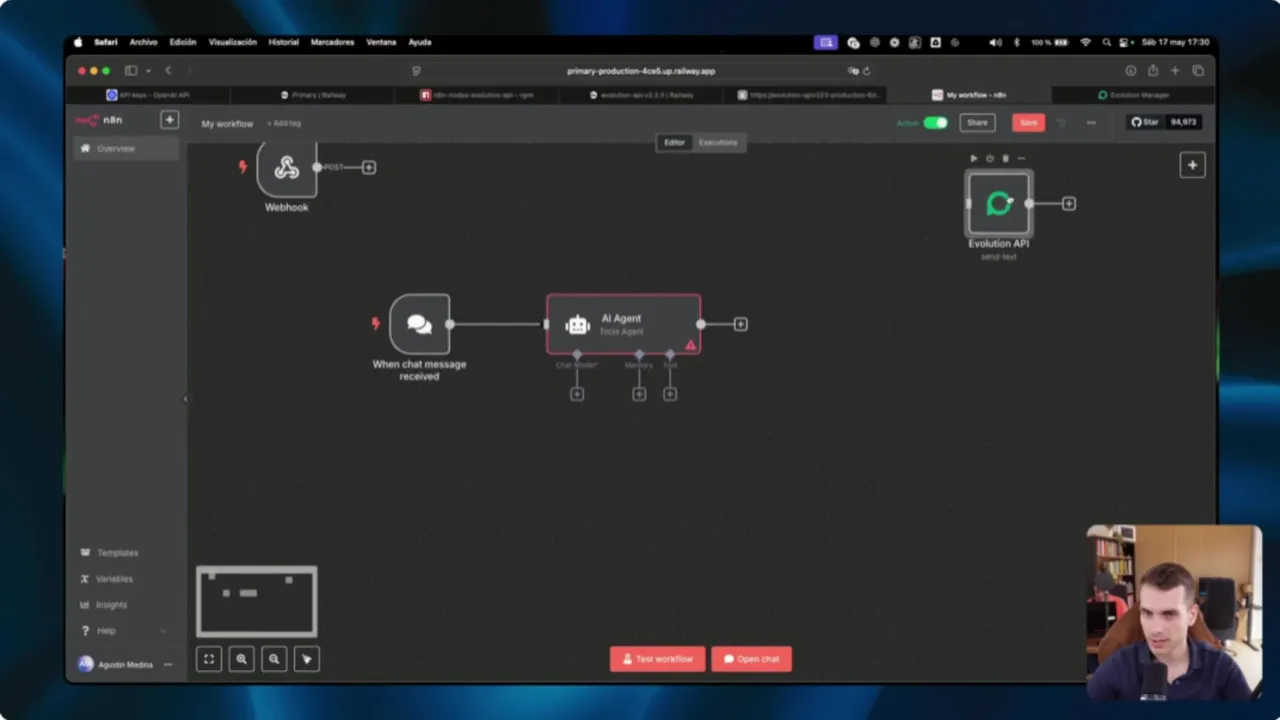Reload the page in Safari
The image size is (1280, 720).
coord(866,71)
